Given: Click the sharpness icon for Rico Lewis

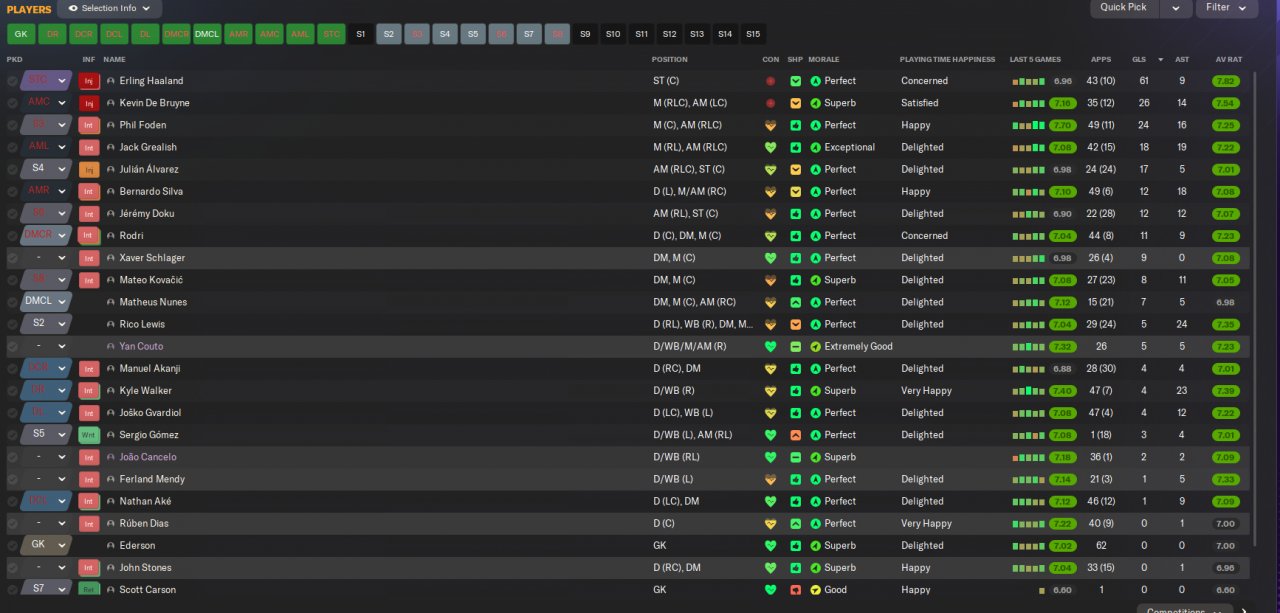Looking at the screenshot, I should coord(795,324).
